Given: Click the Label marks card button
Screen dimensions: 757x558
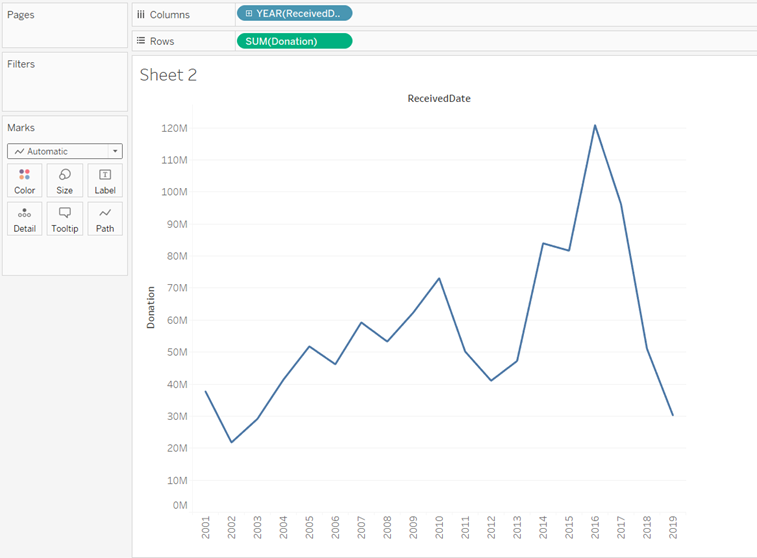Looking at the screenshot, I should (105, 181).
